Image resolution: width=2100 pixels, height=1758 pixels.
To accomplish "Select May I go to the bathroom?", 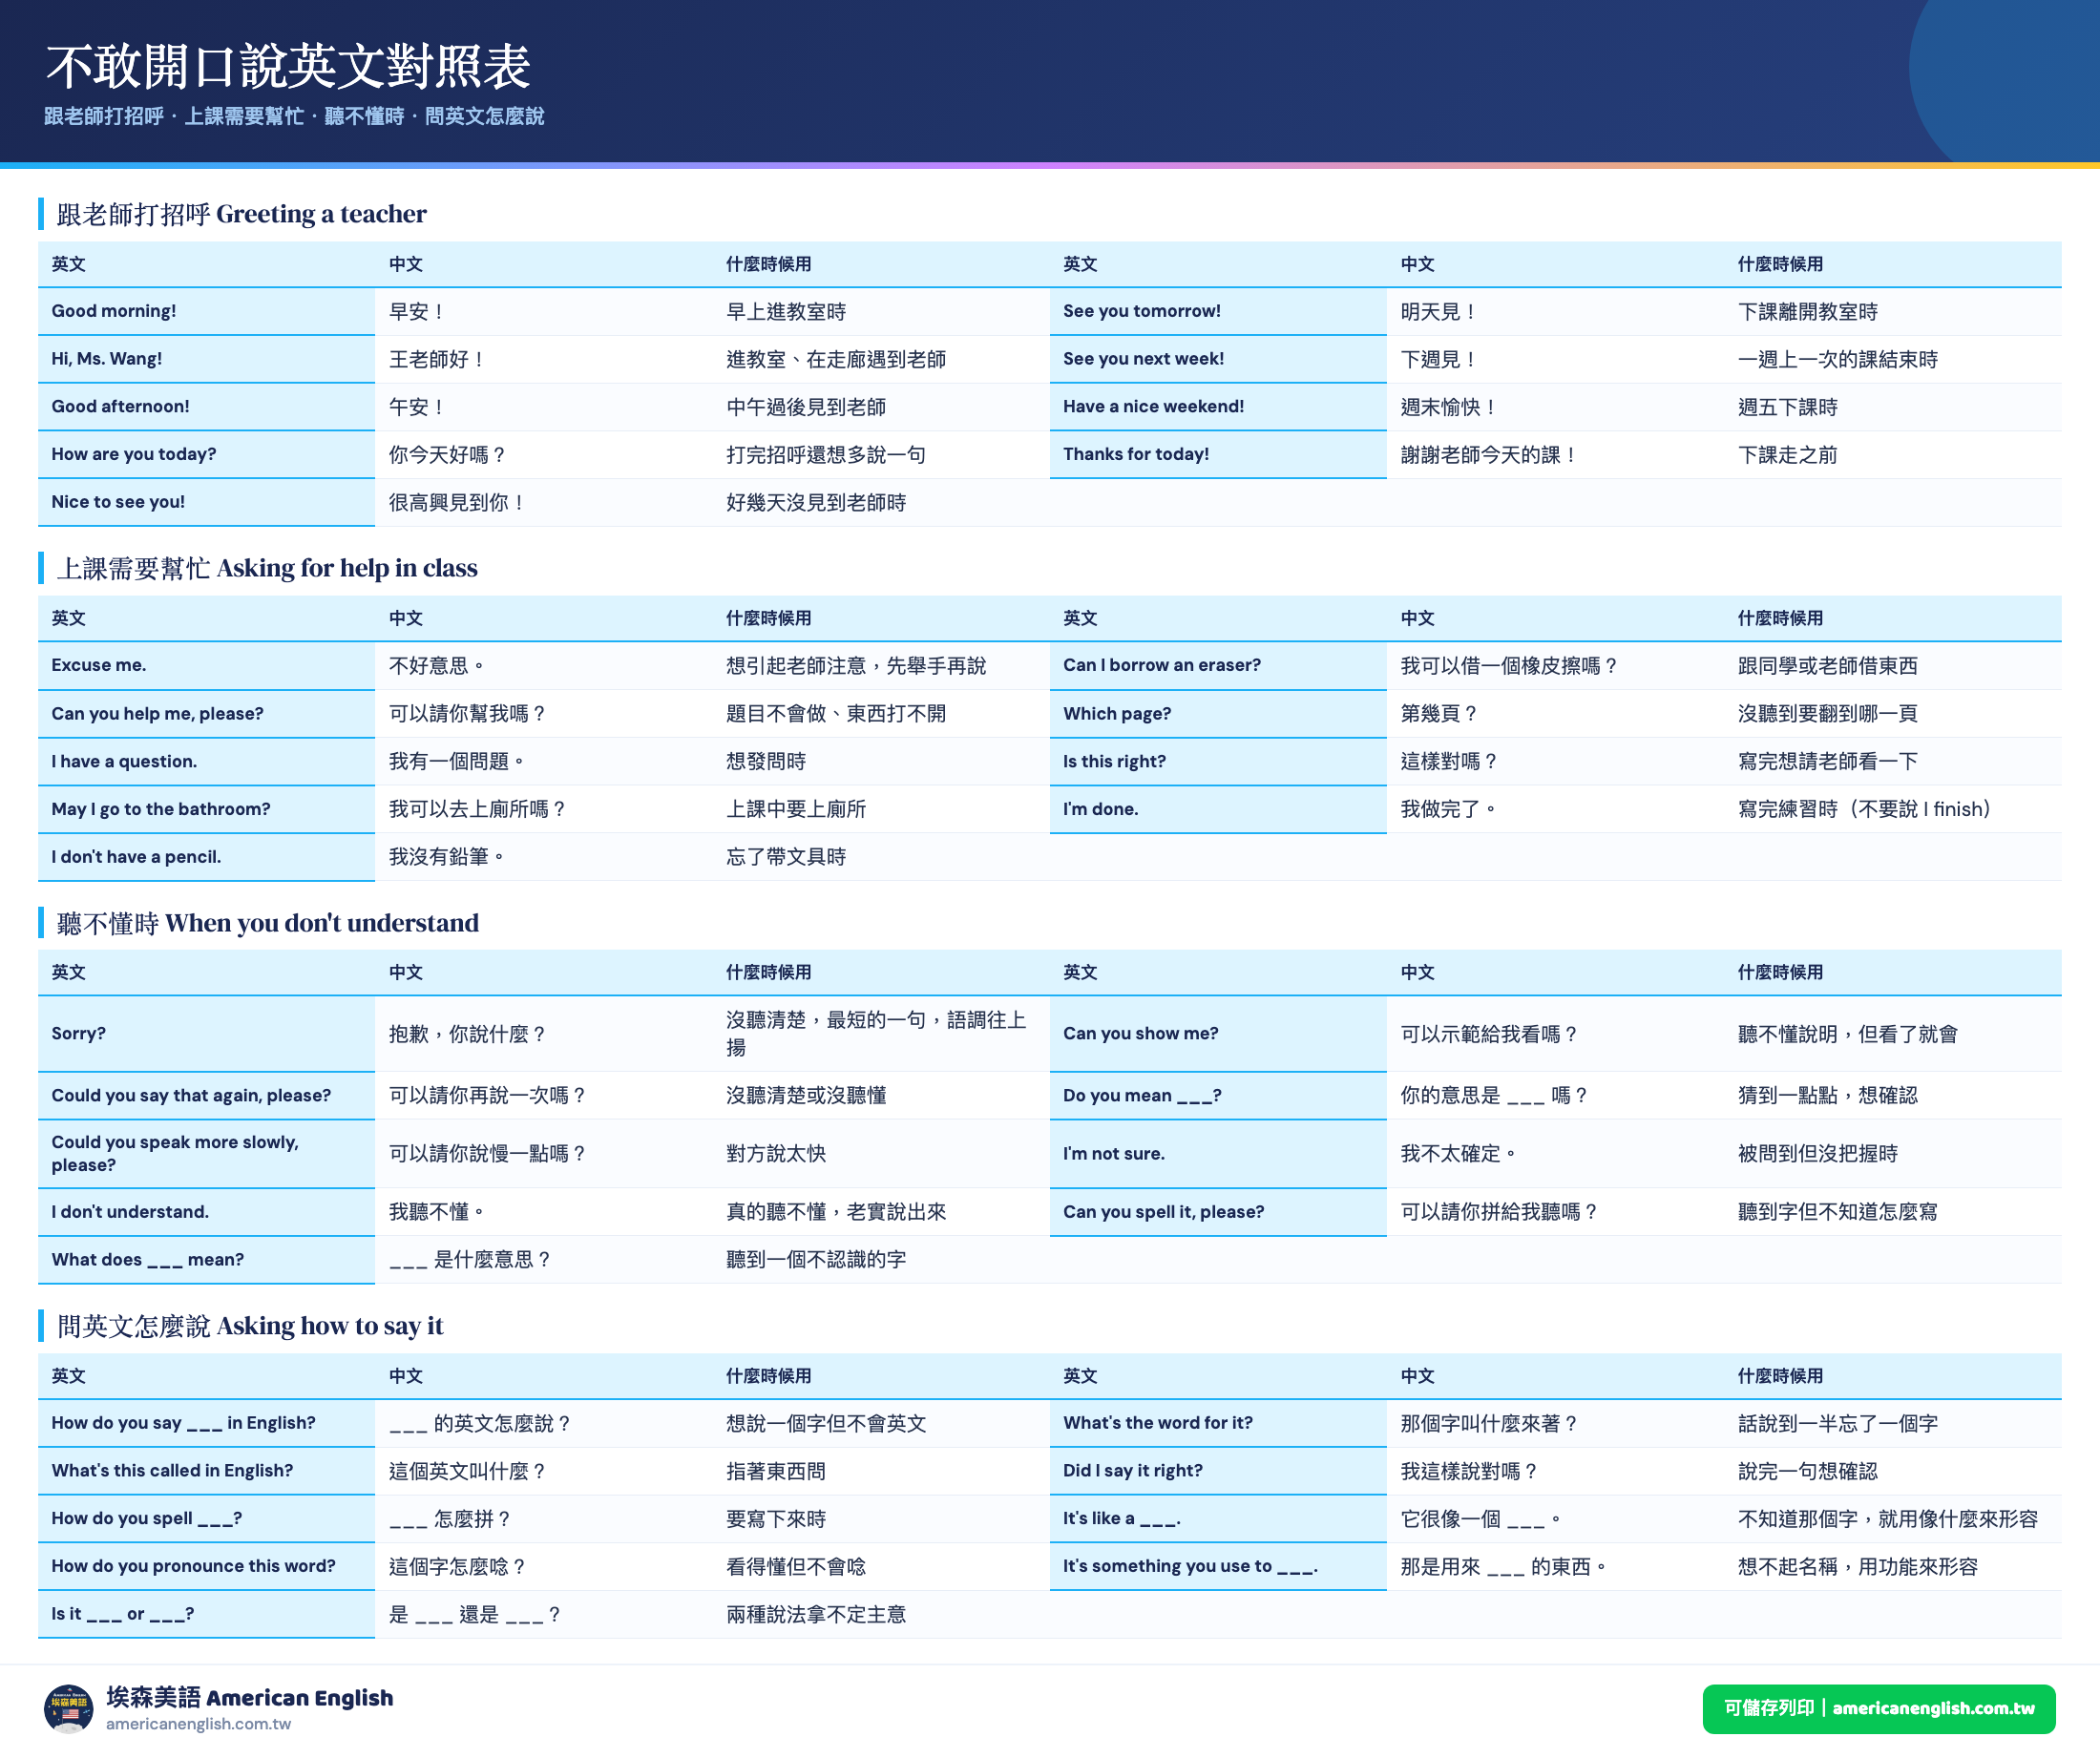I will tap(161, 809).
